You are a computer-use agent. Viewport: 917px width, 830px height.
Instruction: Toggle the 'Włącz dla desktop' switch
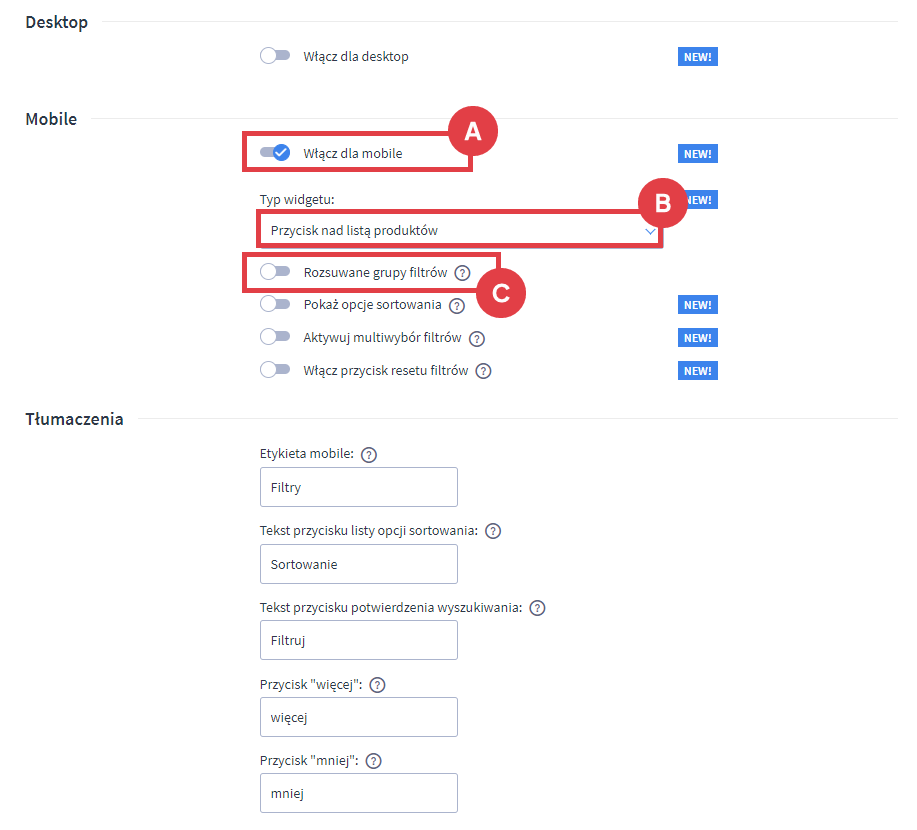[275, 56]
